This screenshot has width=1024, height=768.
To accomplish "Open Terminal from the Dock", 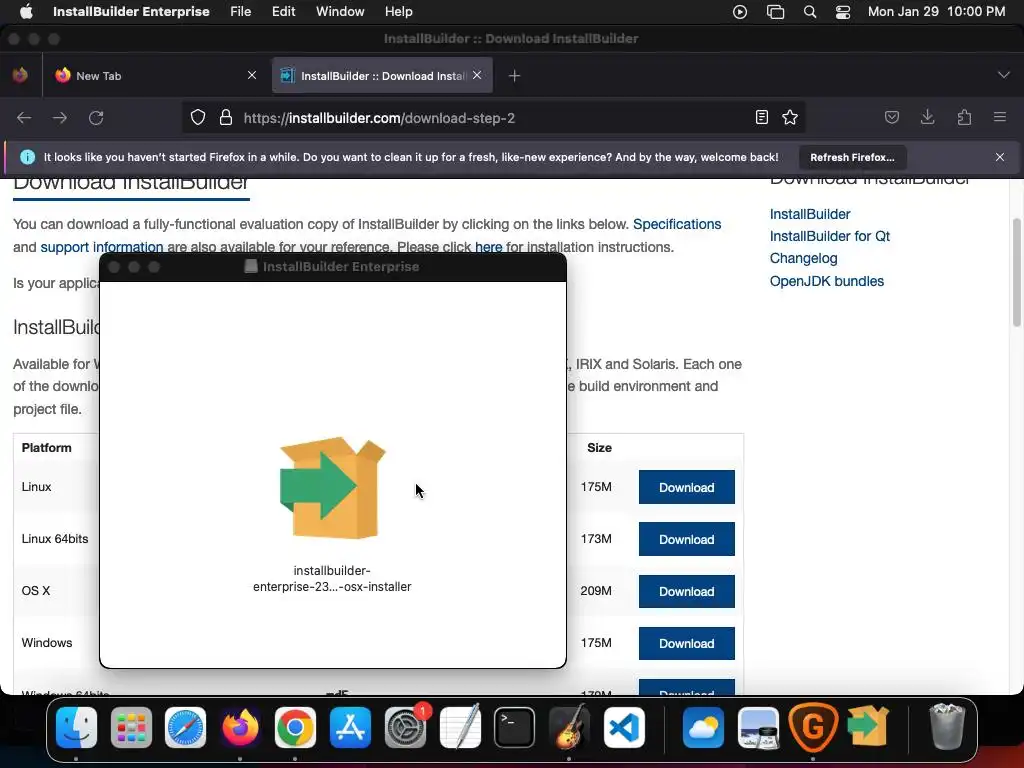I will (515, 728).
